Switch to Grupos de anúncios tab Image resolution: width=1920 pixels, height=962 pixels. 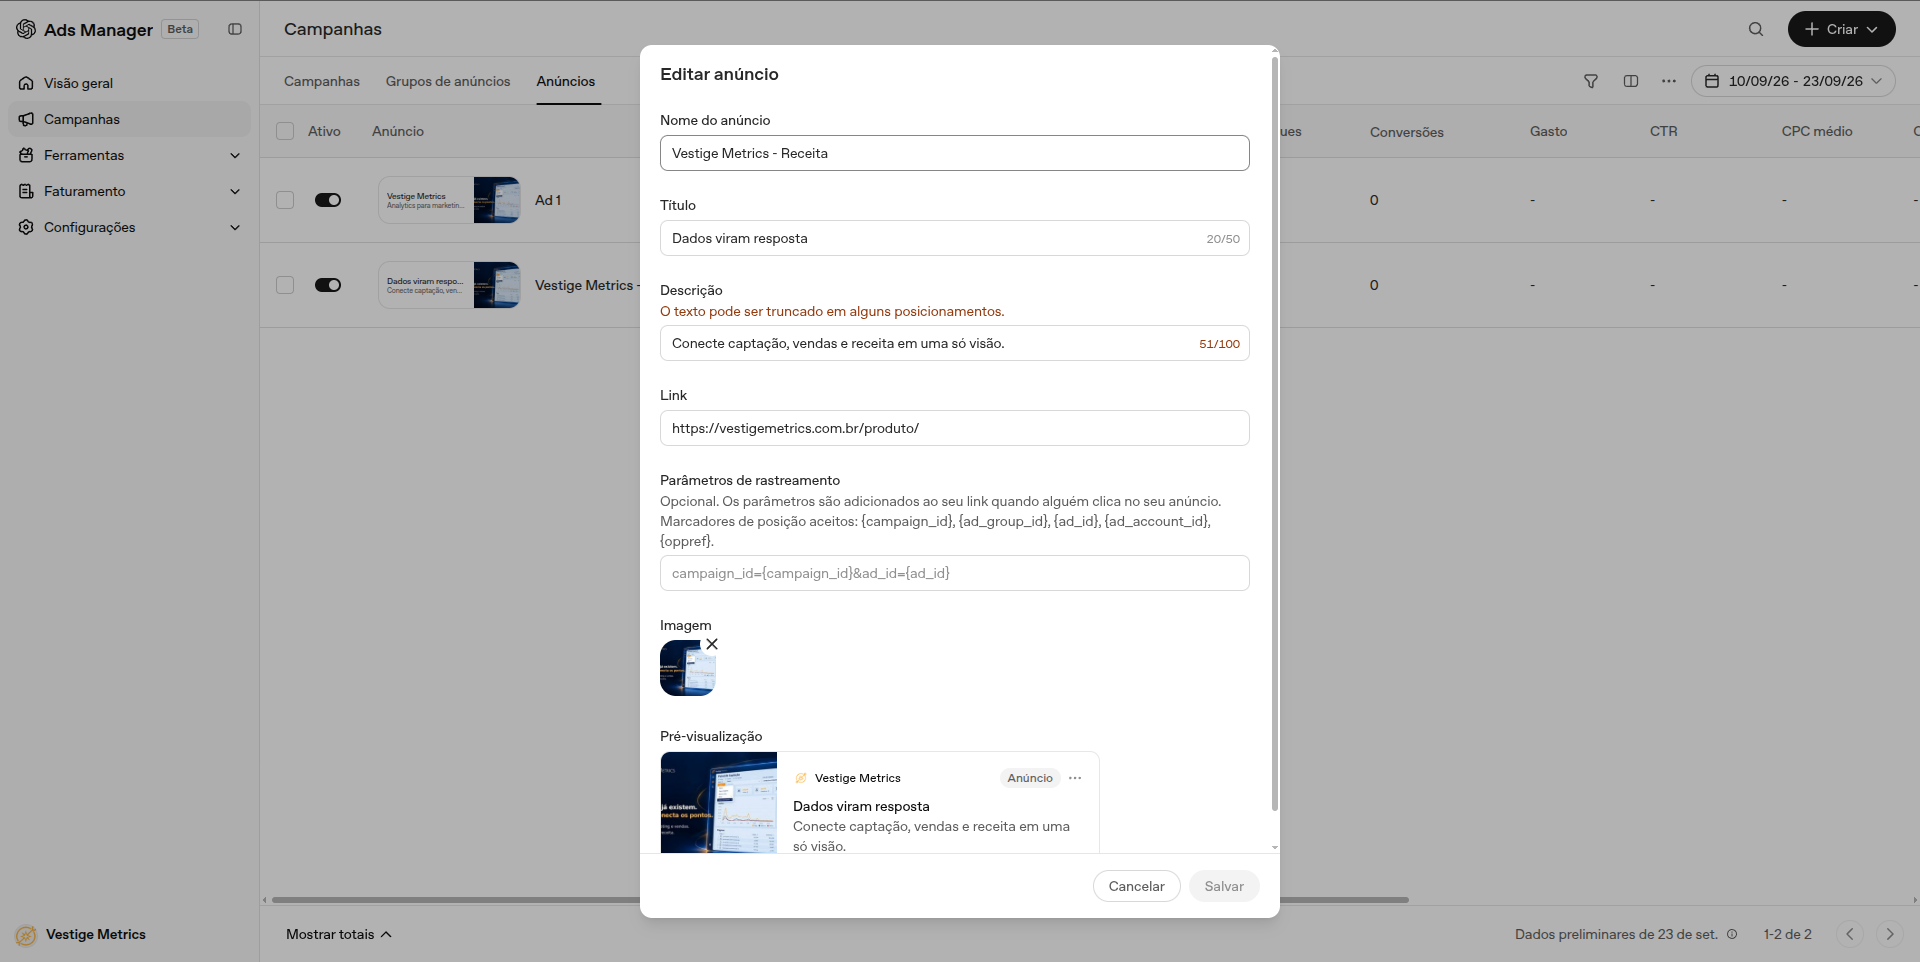click(448, 81)
